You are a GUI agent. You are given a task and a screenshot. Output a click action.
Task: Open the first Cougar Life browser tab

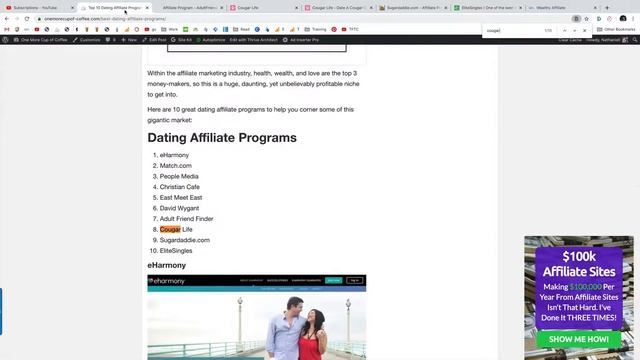[x=264, y=8]
